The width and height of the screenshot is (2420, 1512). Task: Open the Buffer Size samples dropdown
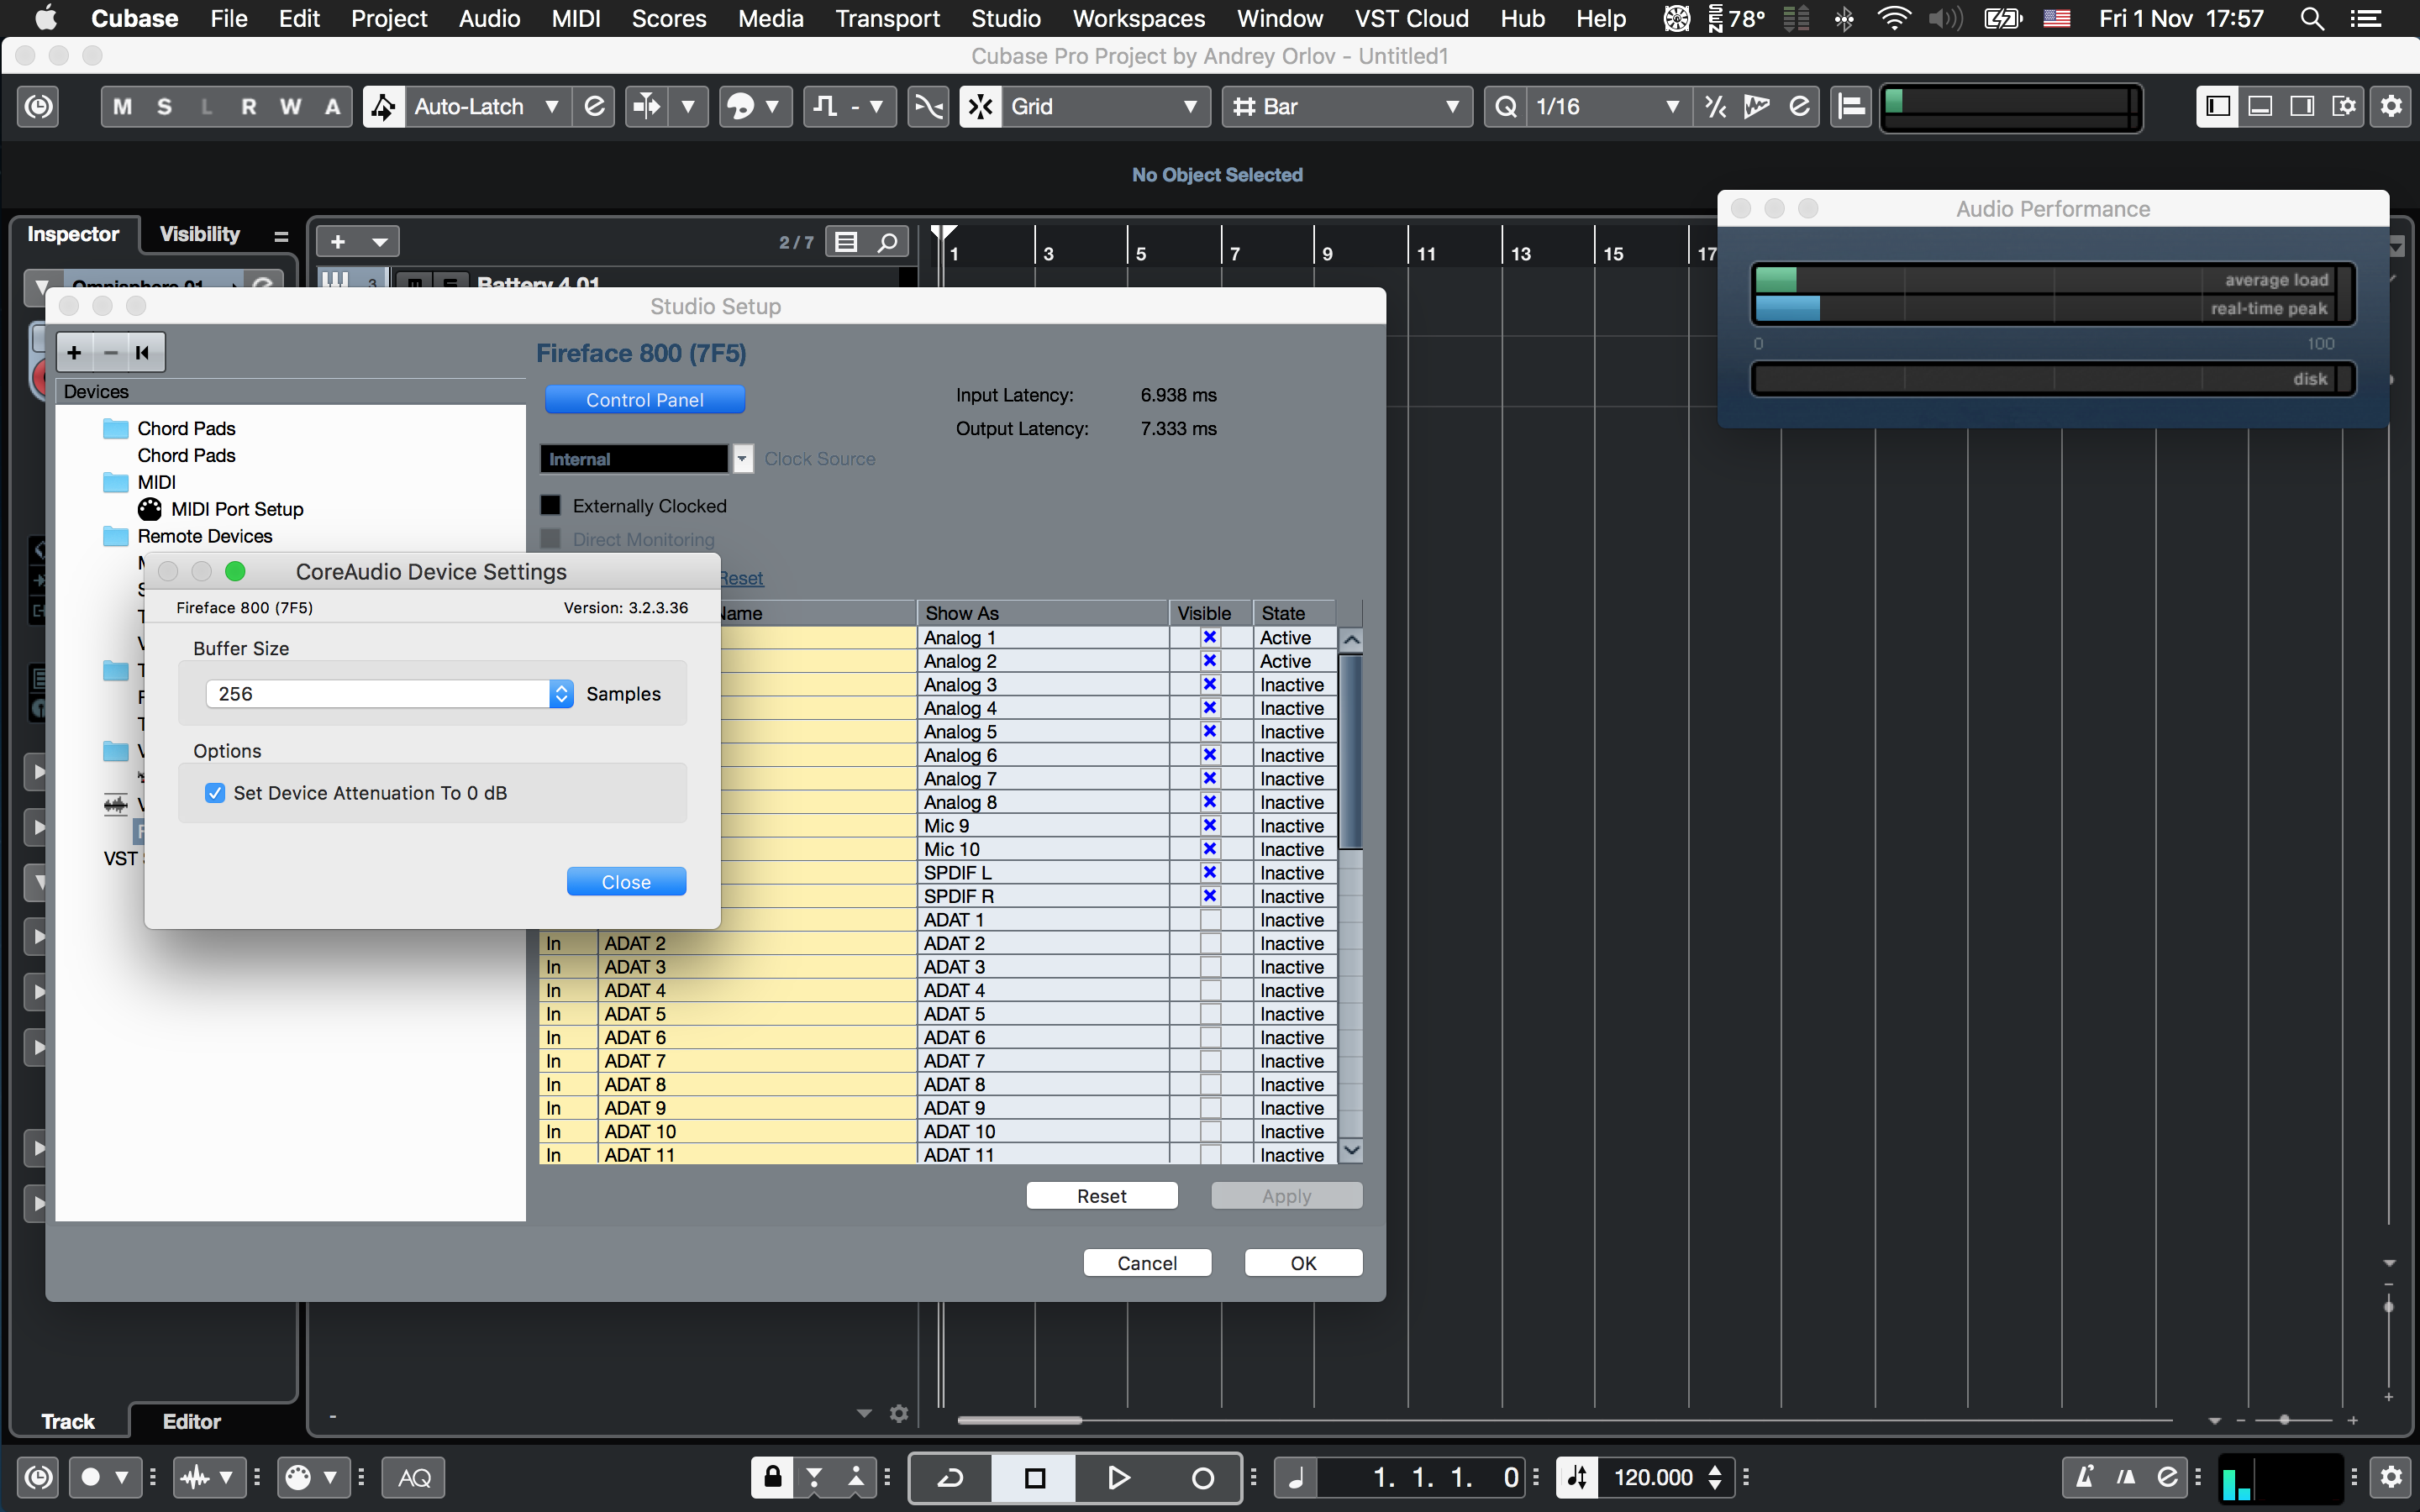click(561, 693)
